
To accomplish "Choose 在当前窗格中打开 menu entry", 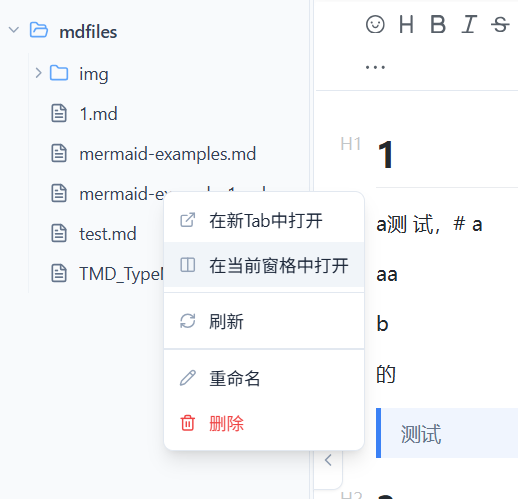I will [x=264, y=265].
